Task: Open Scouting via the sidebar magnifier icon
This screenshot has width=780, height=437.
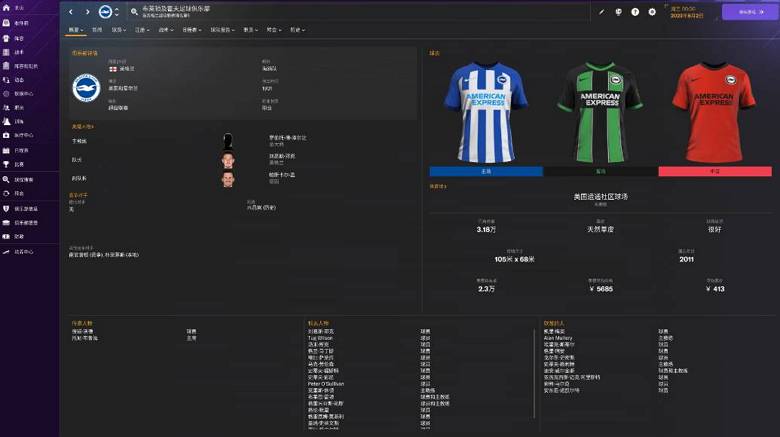Action: (6, 180)
